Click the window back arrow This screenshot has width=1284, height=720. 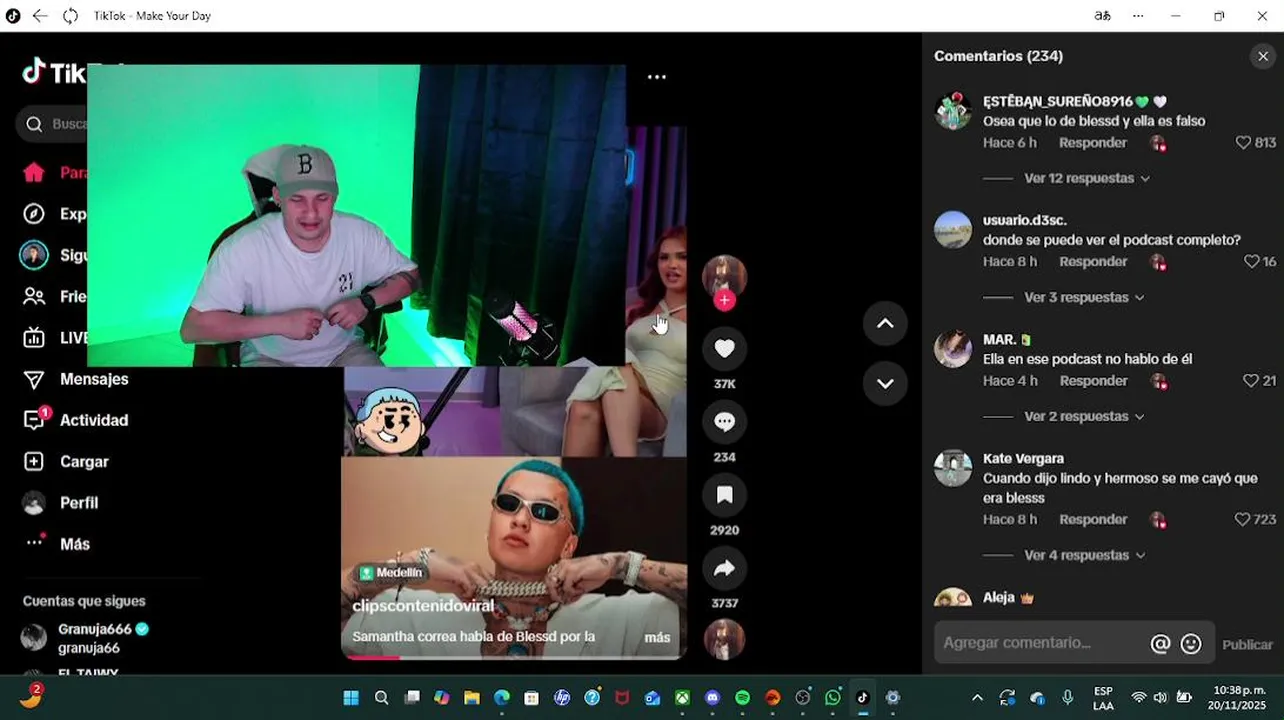pos(40,16)
